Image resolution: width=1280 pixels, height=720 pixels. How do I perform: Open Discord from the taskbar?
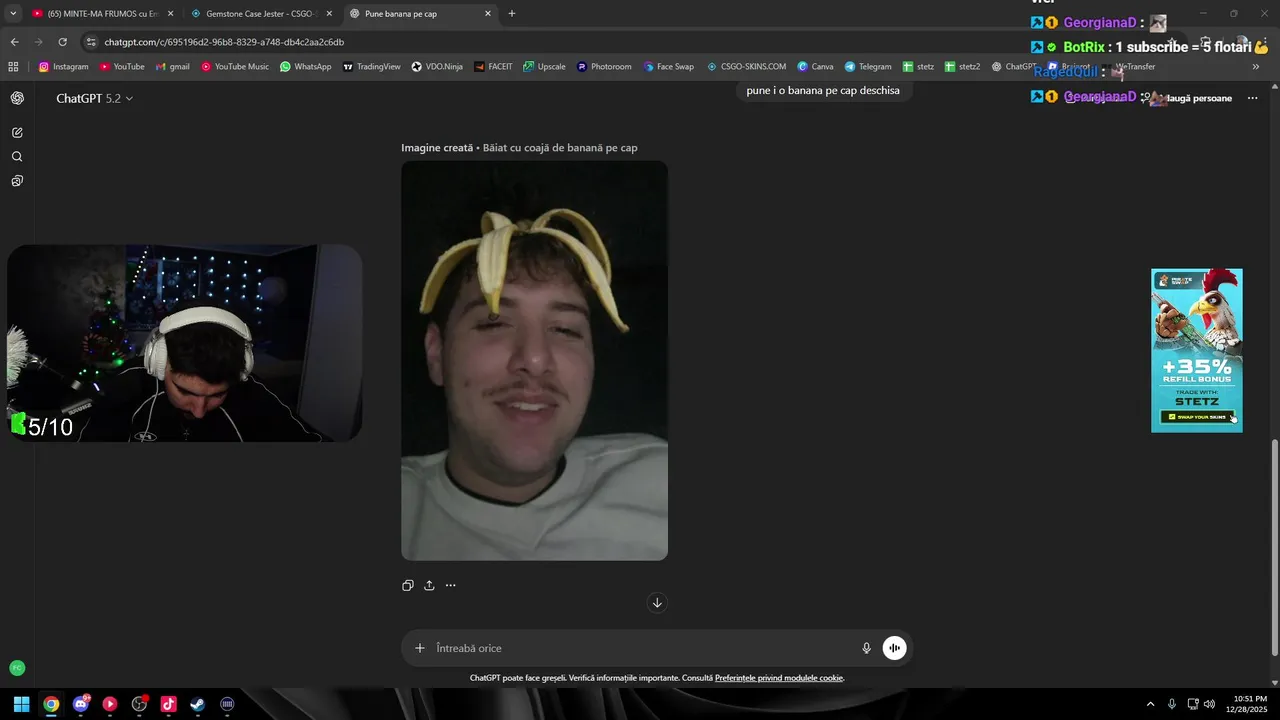pyautogui.click(x=81, y=704)
